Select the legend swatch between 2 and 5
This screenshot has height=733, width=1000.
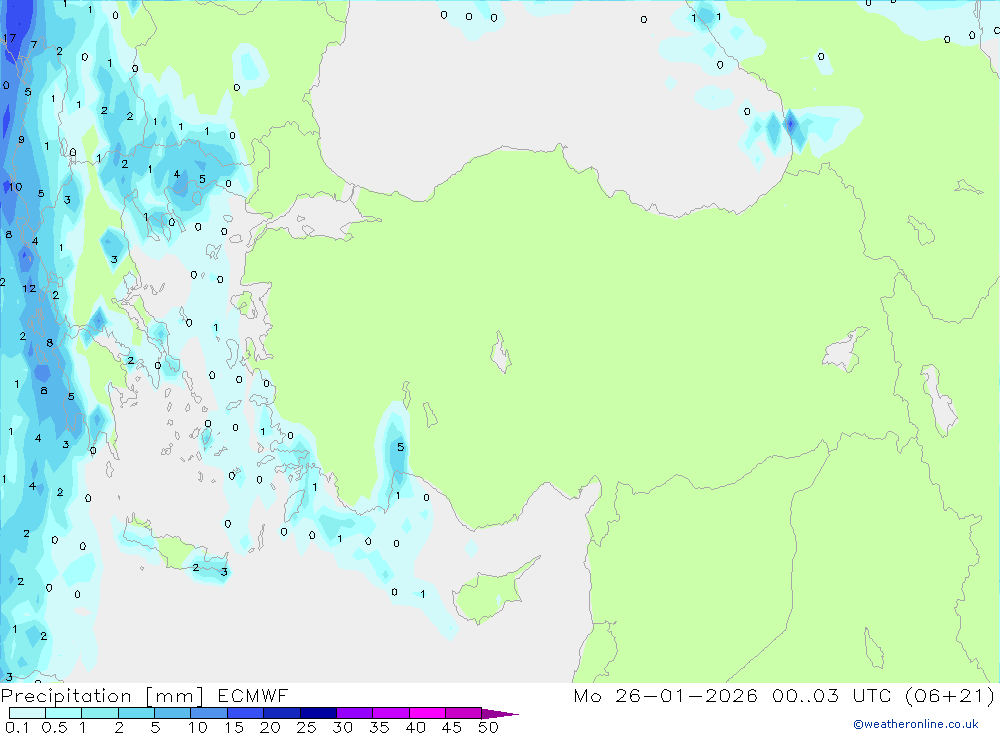point(136,713)
